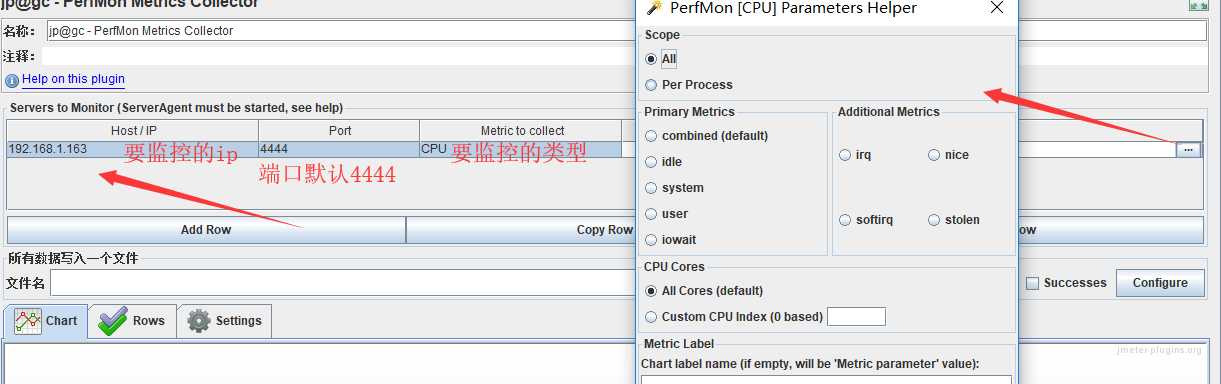The width and height of the screenshot is (1221, 384).
Task: Select the 192.168.1.163 host cell
Action: (132, 149)
